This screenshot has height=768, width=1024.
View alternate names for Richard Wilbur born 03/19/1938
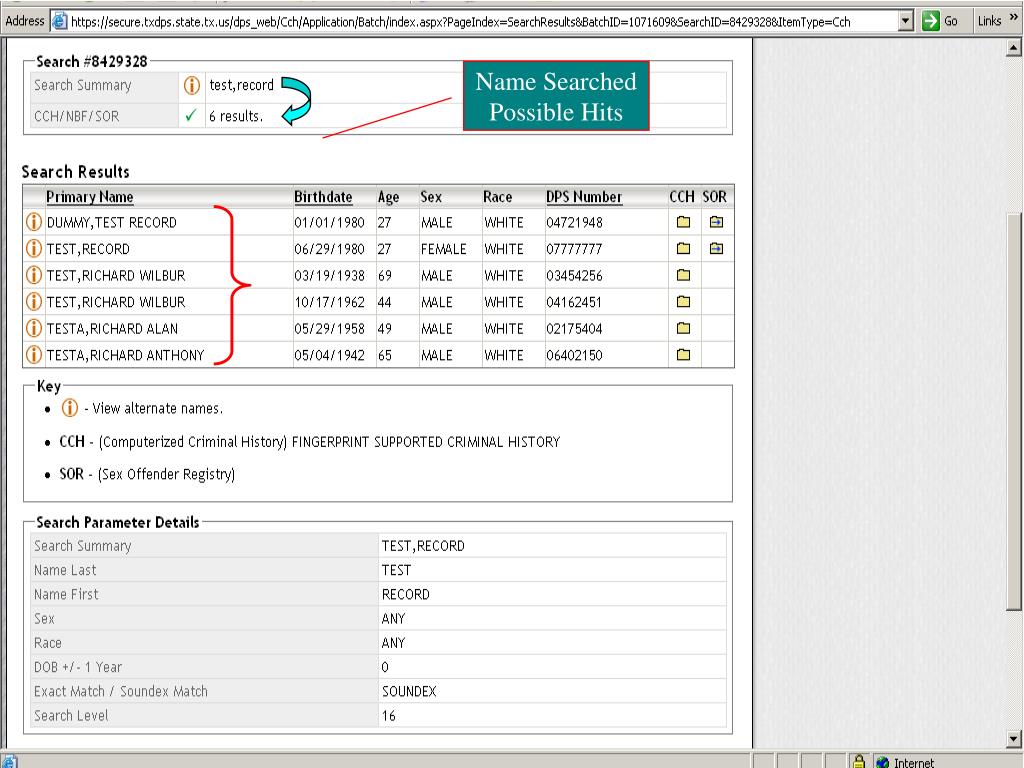pyautogui.click(x=33, y=276)
